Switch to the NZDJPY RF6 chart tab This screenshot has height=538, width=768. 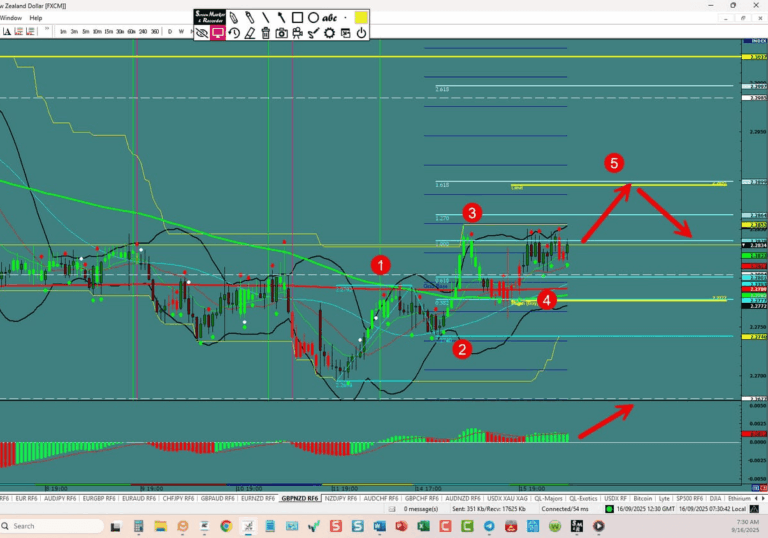coord(341,498)
